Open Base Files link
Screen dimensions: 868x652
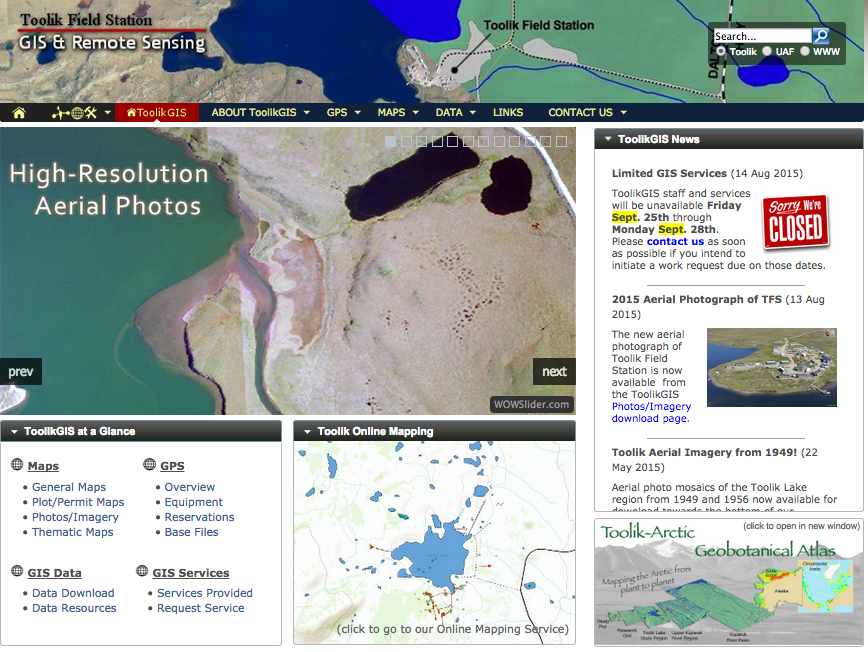192,532
